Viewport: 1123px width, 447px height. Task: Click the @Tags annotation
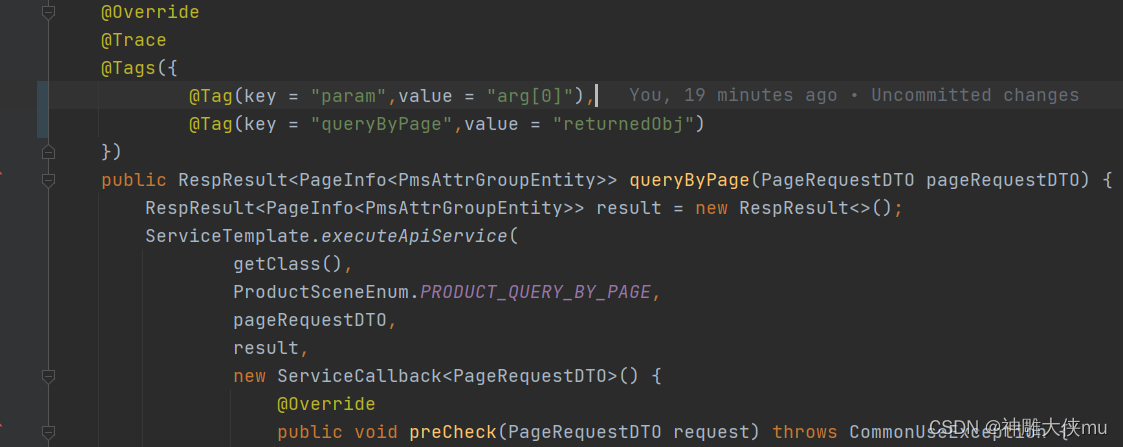click(128, 69)
